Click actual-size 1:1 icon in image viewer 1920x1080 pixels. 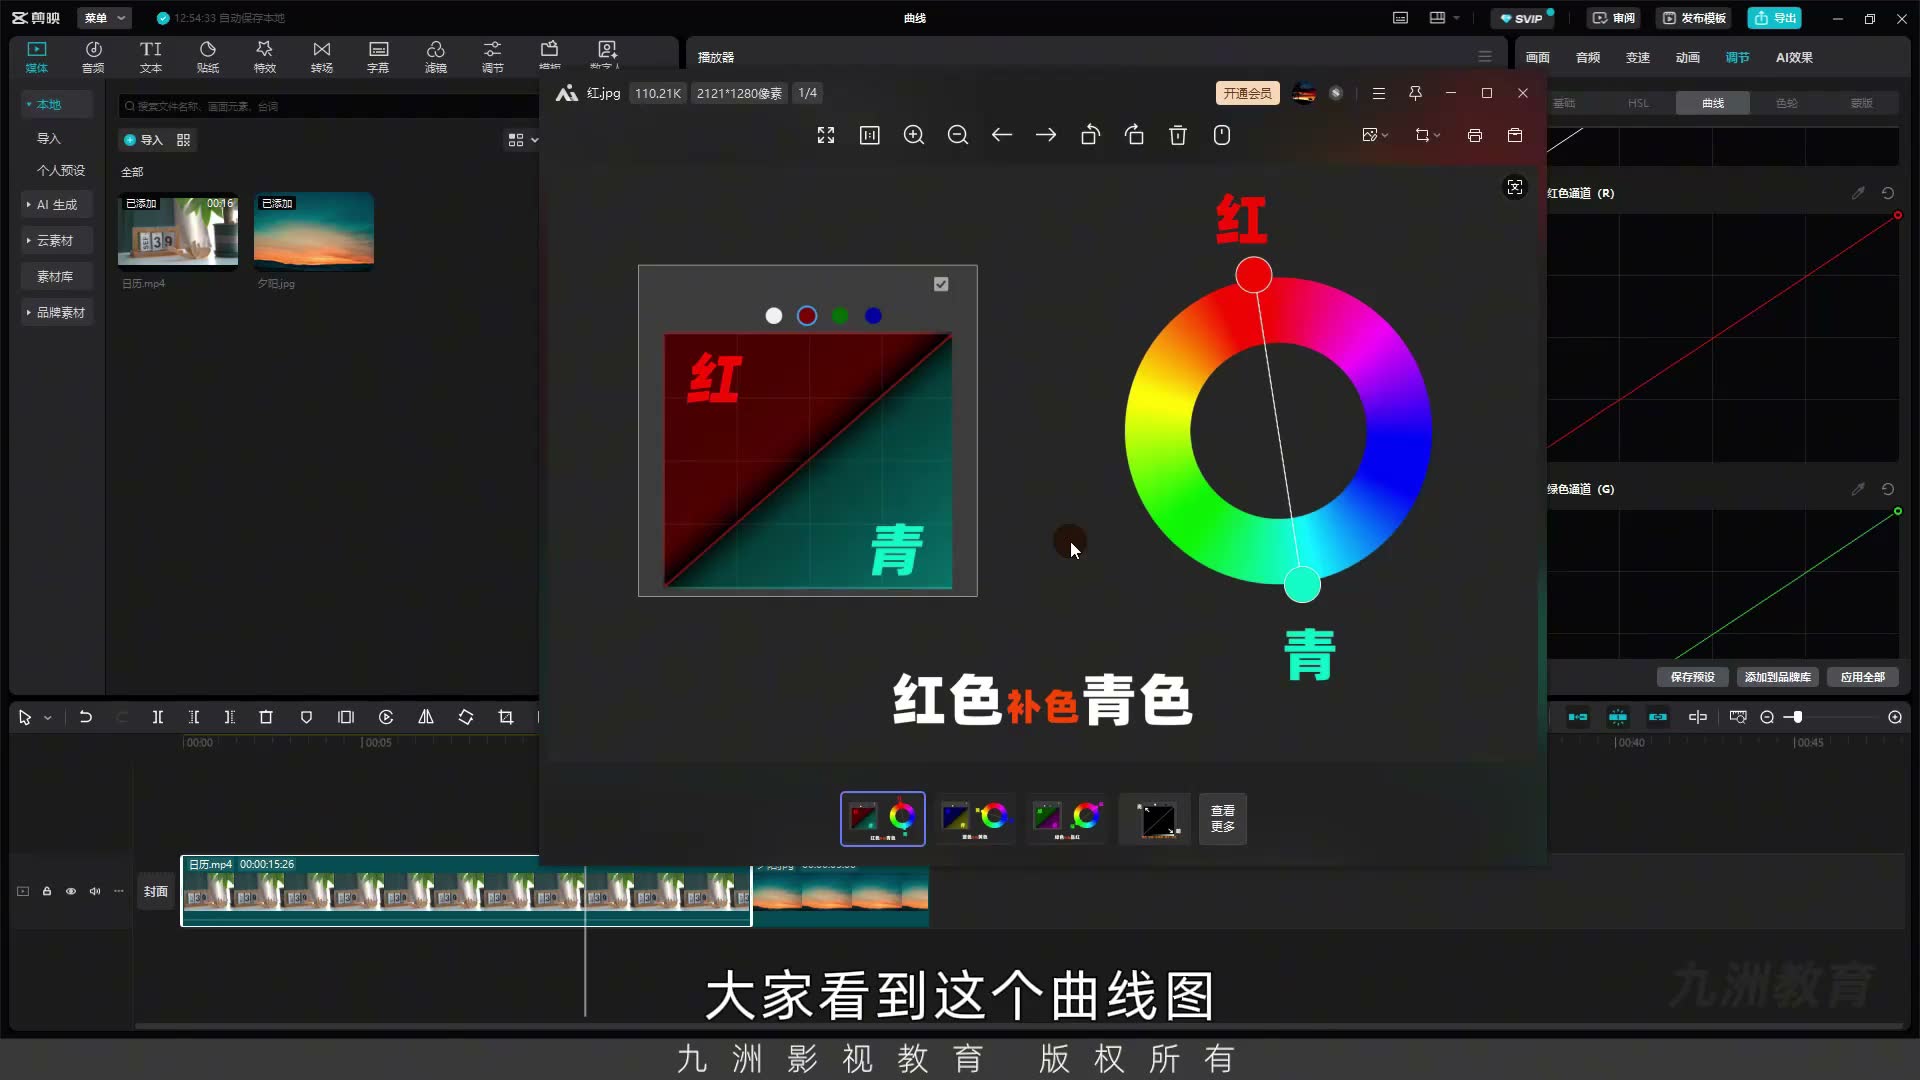coord(870,135)
